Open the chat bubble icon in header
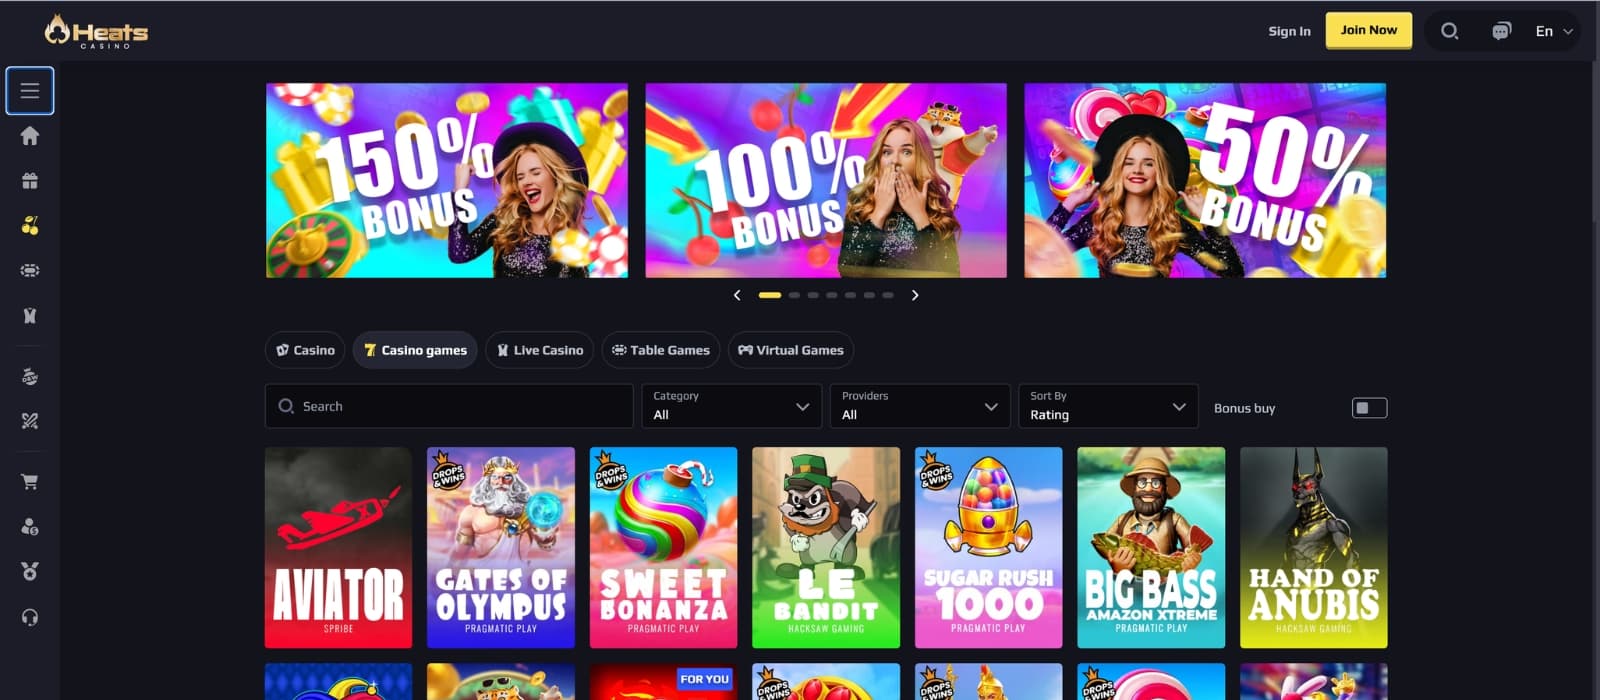 click(x=1501, y=31)
